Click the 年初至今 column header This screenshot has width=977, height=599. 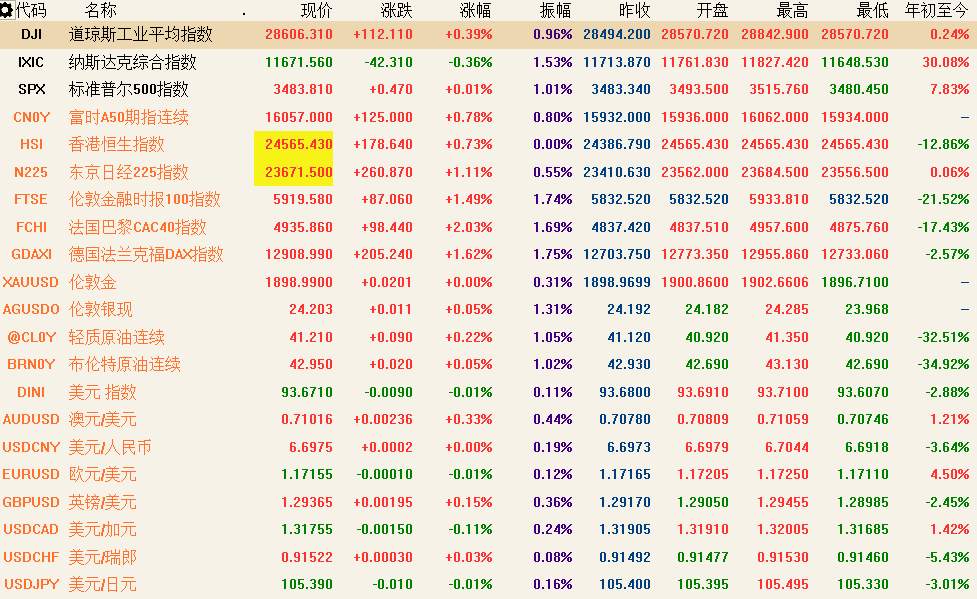(936, 11)
